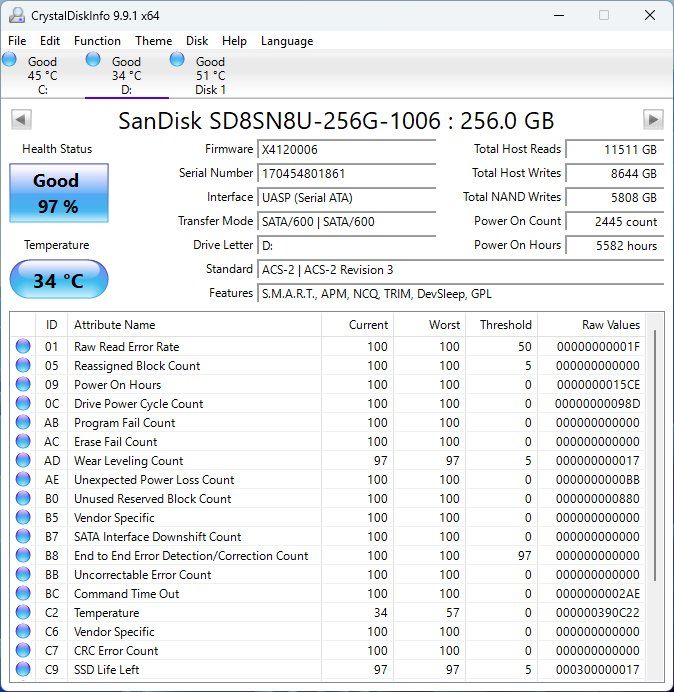
Task: Click the Total Host Writes value 8644 GB
Action: point(615,173)
